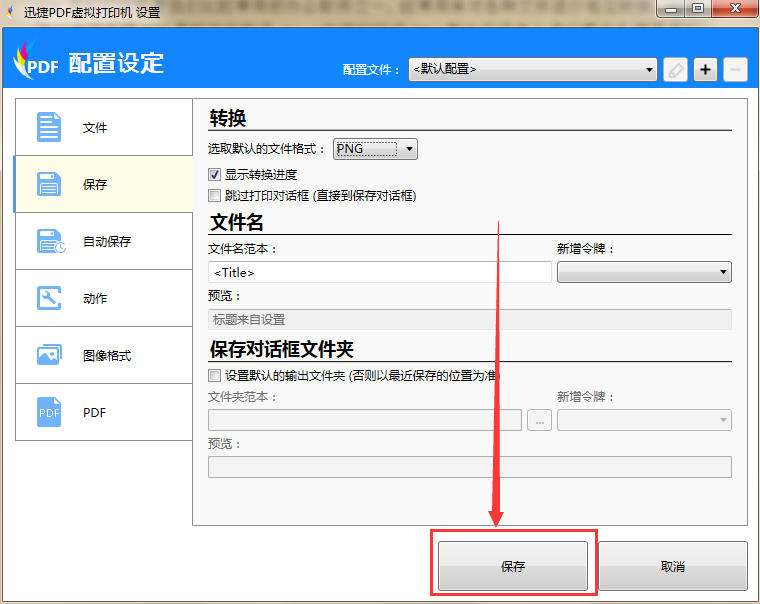The width and height of the screenshot is (760, 604).
Task: Click the pencil edit profile icon
Action: pos(676,70)
